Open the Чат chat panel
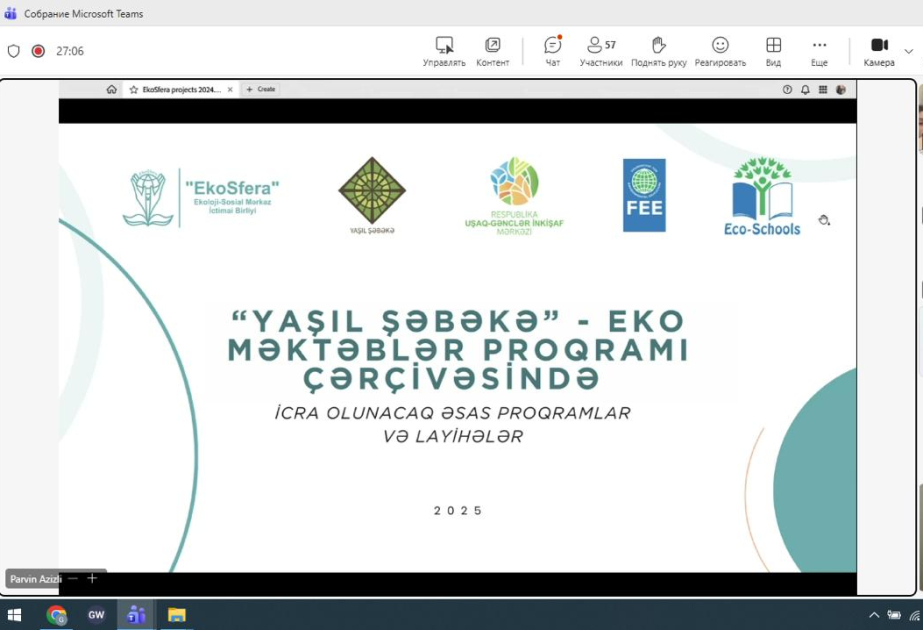 [553, 51]
